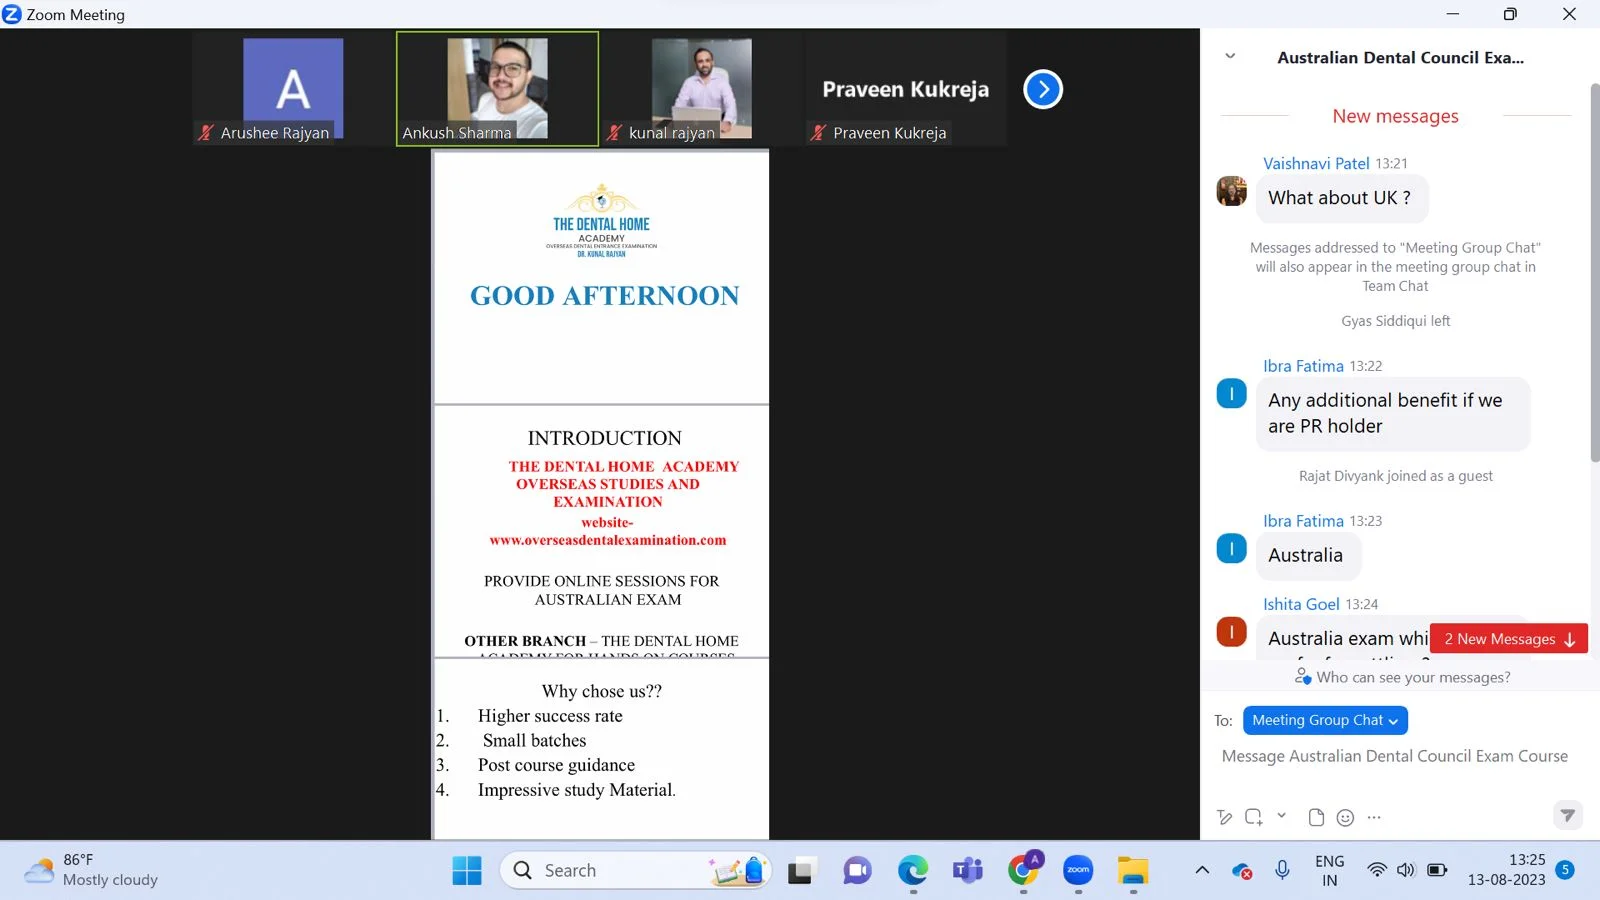
Task: Click the send message button
Action: [x=1568, y=816]
